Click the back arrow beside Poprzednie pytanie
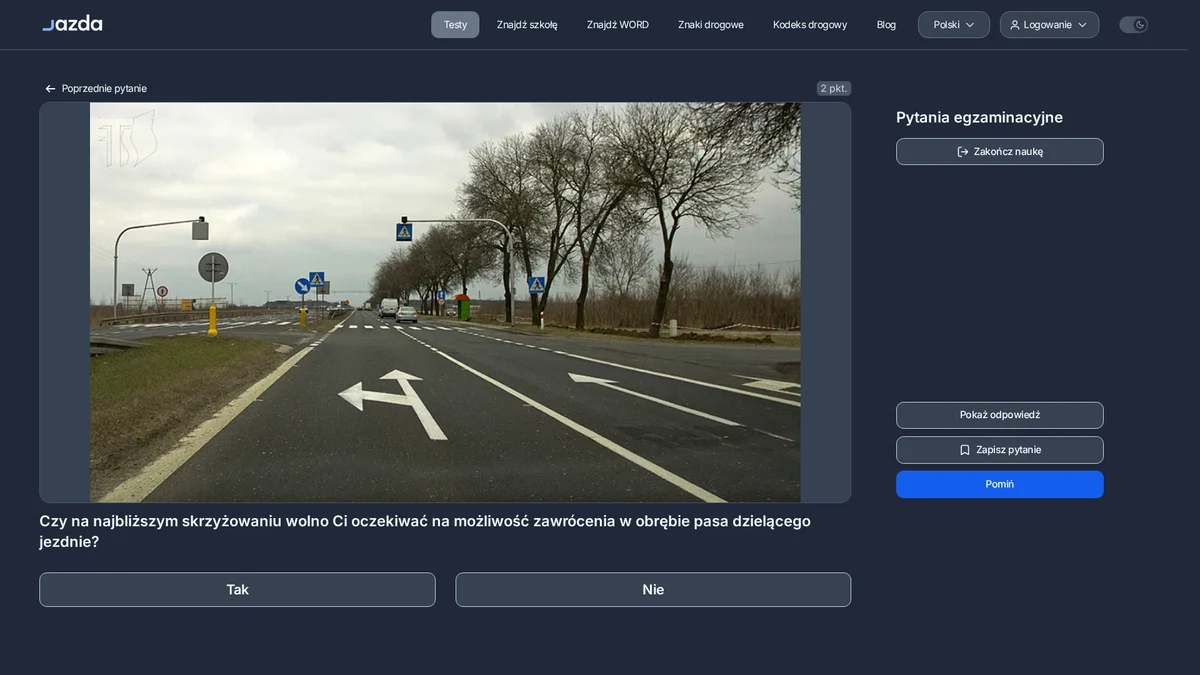The width and height of the screenshot is (1200, 675). [50, 89]
